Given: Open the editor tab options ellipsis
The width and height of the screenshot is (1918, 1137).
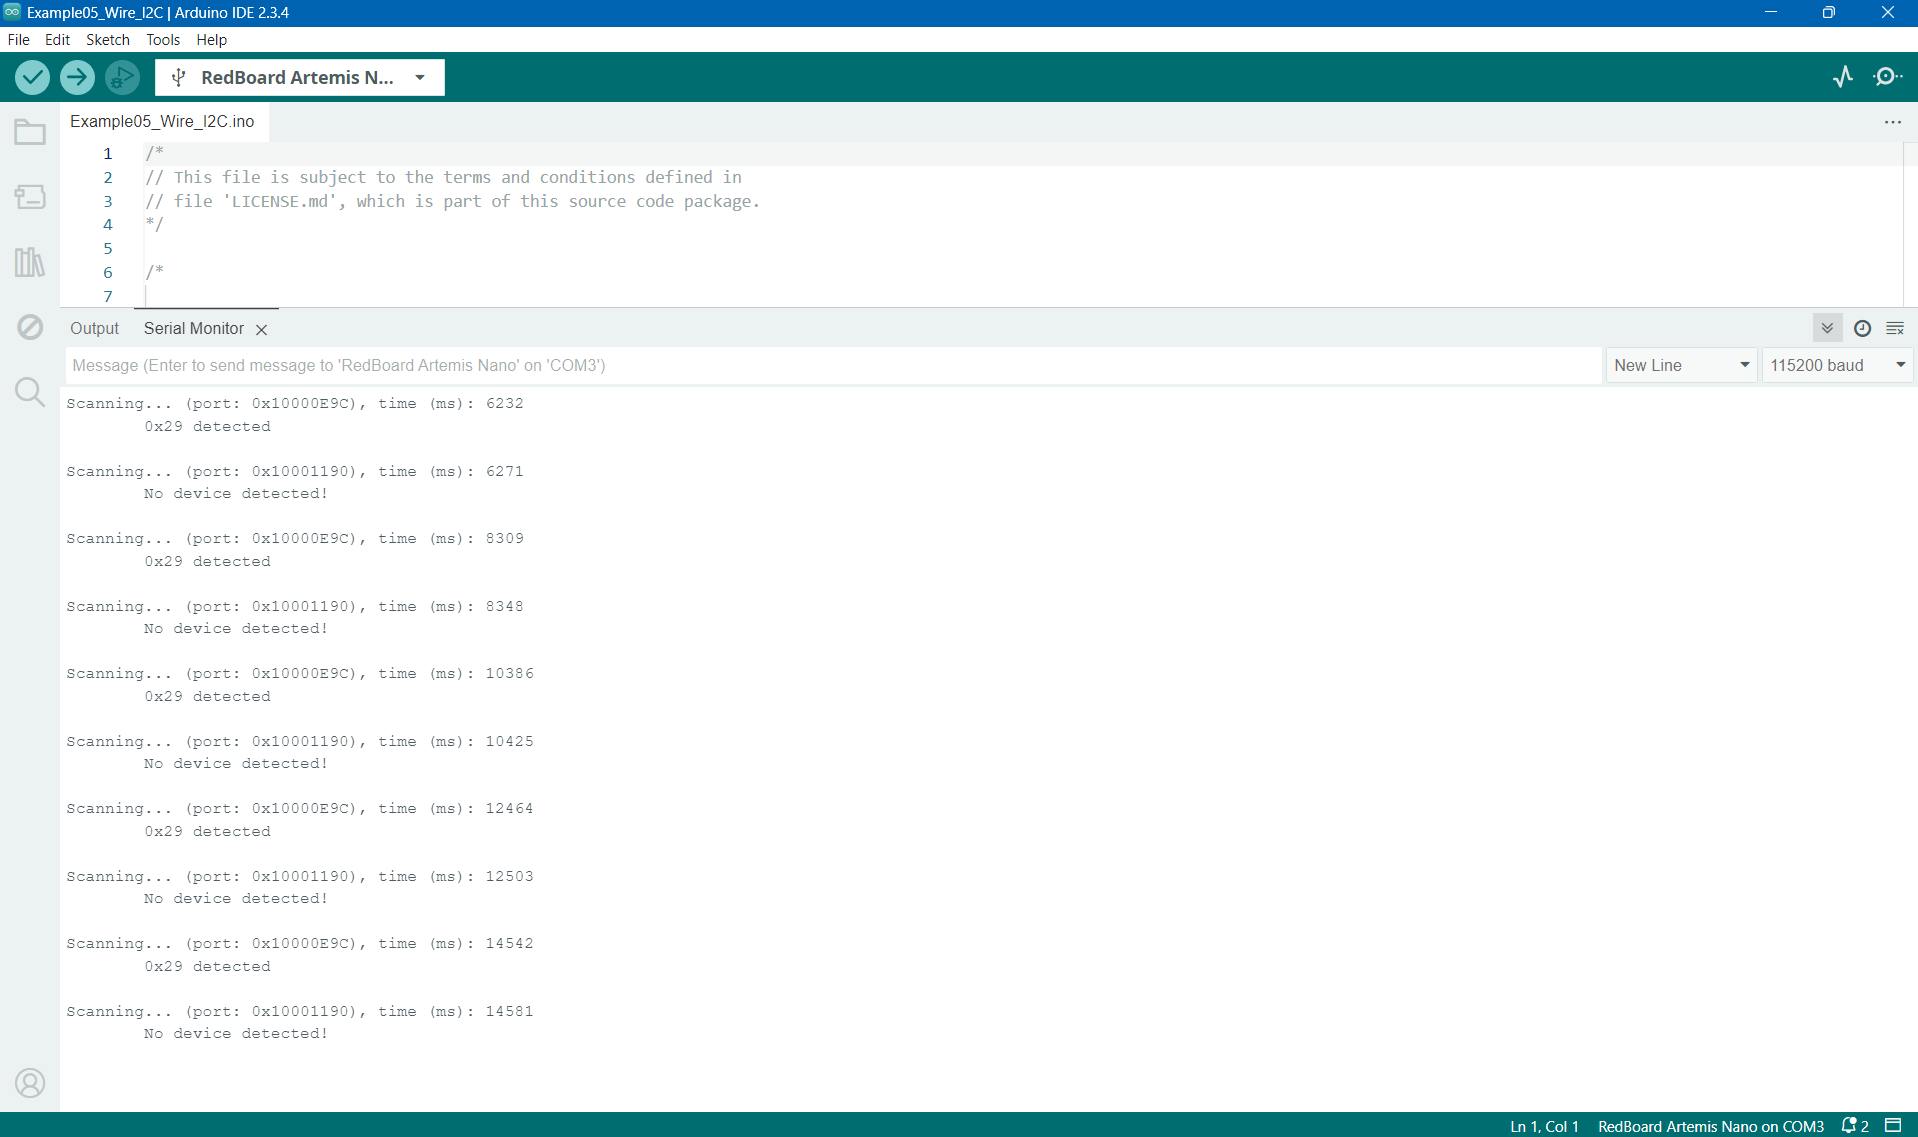Looking at the screenshot, I should [x=1893, y=122].
